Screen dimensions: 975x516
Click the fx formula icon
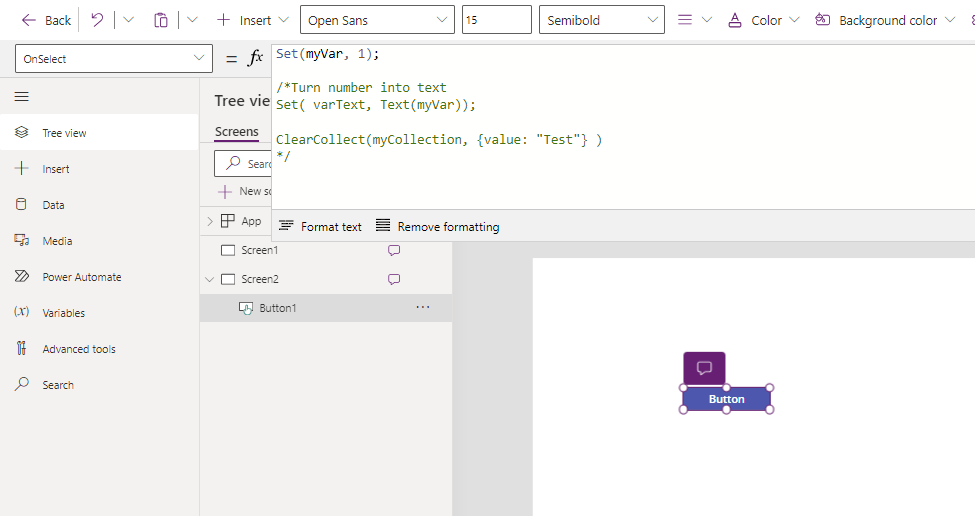[x=256, y=58]
